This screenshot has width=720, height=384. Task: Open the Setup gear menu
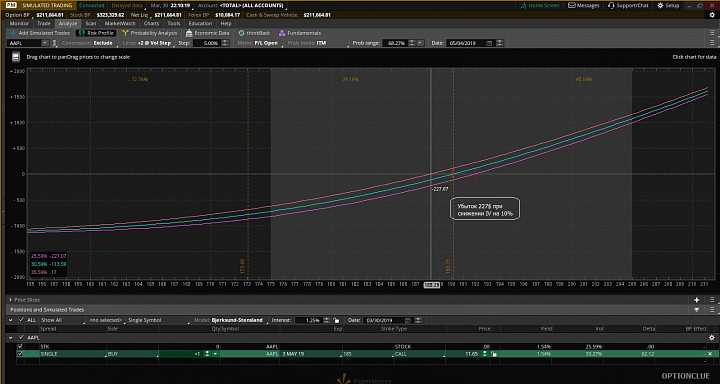click(x=668, y=6)
